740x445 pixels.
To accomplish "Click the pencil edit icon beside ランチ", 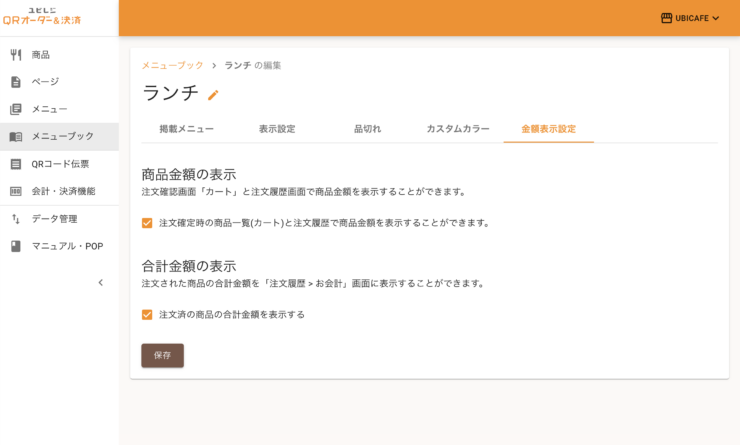I will click(x=213, y=95).
